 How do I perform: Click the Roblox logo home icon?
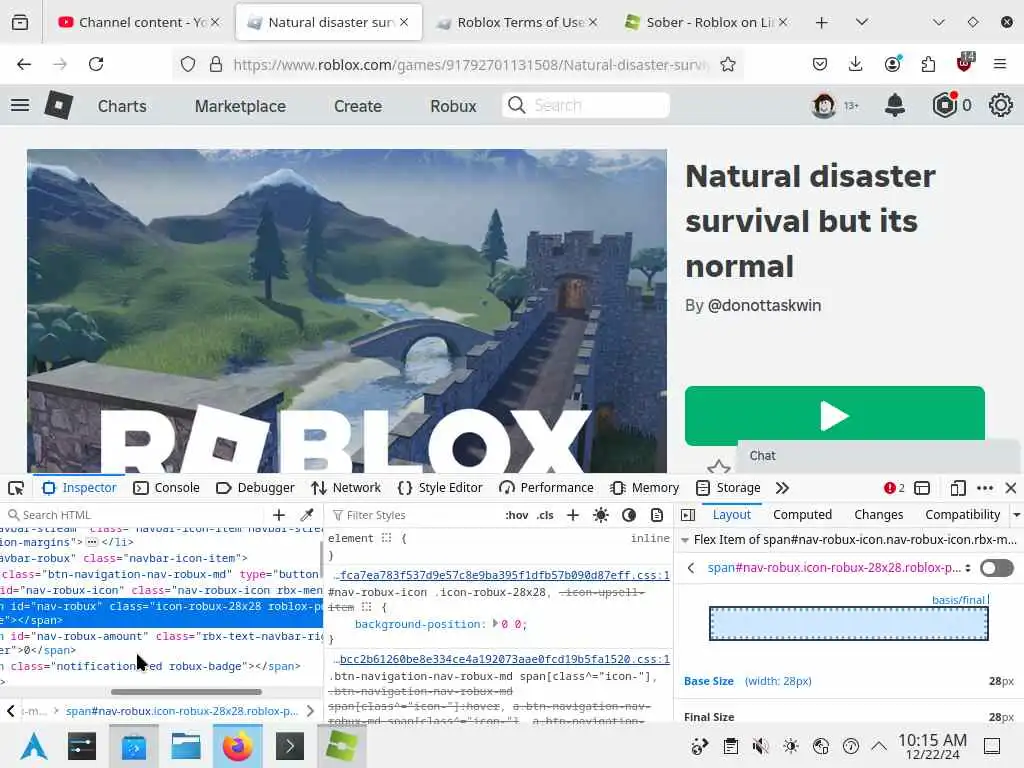coord(58,105)
